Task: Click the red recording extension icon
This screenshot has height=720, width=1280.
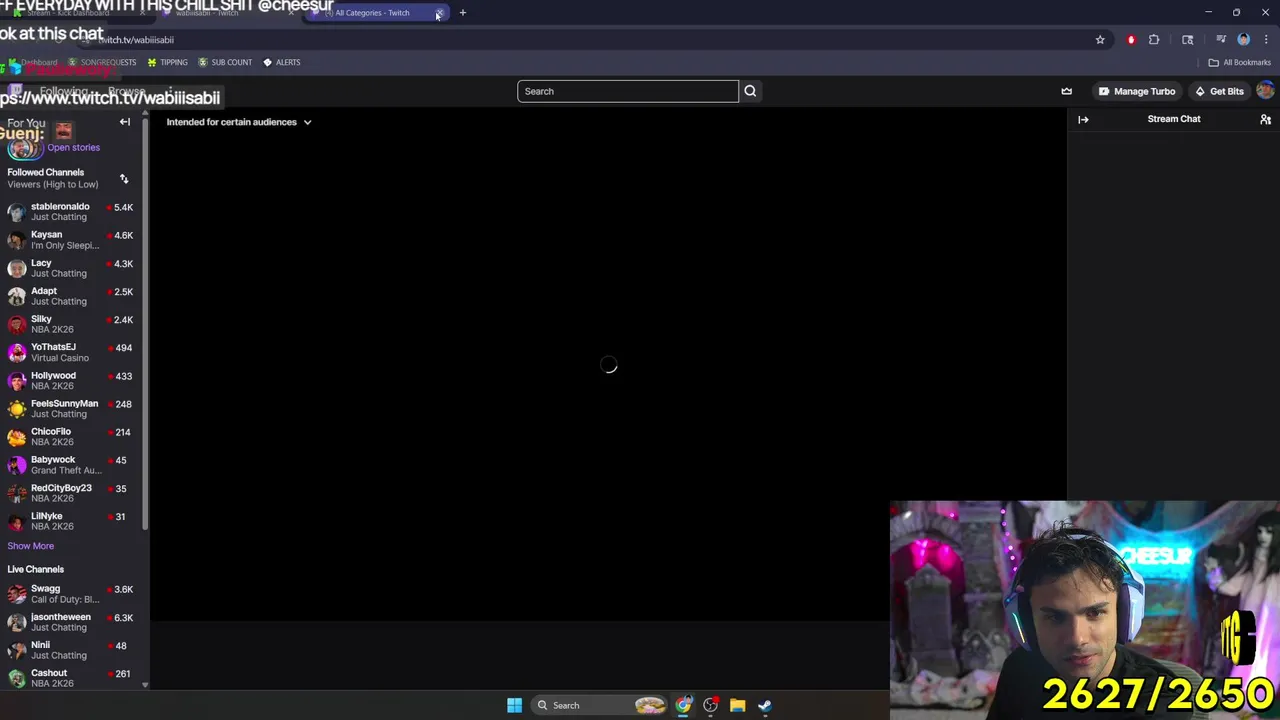Action: point(1131,40)
